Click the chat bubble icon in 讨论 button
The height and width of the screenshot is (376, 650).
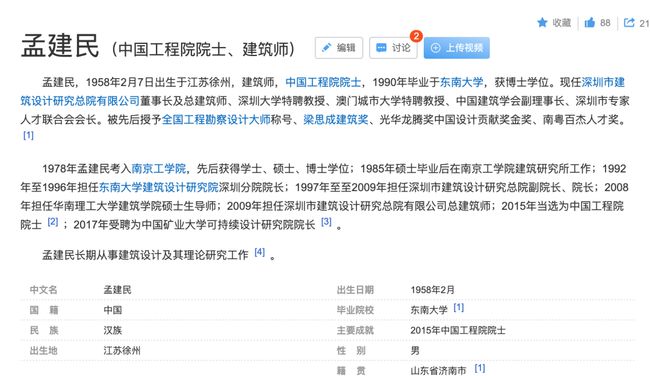pyautogui.click(x=381, y=48)
